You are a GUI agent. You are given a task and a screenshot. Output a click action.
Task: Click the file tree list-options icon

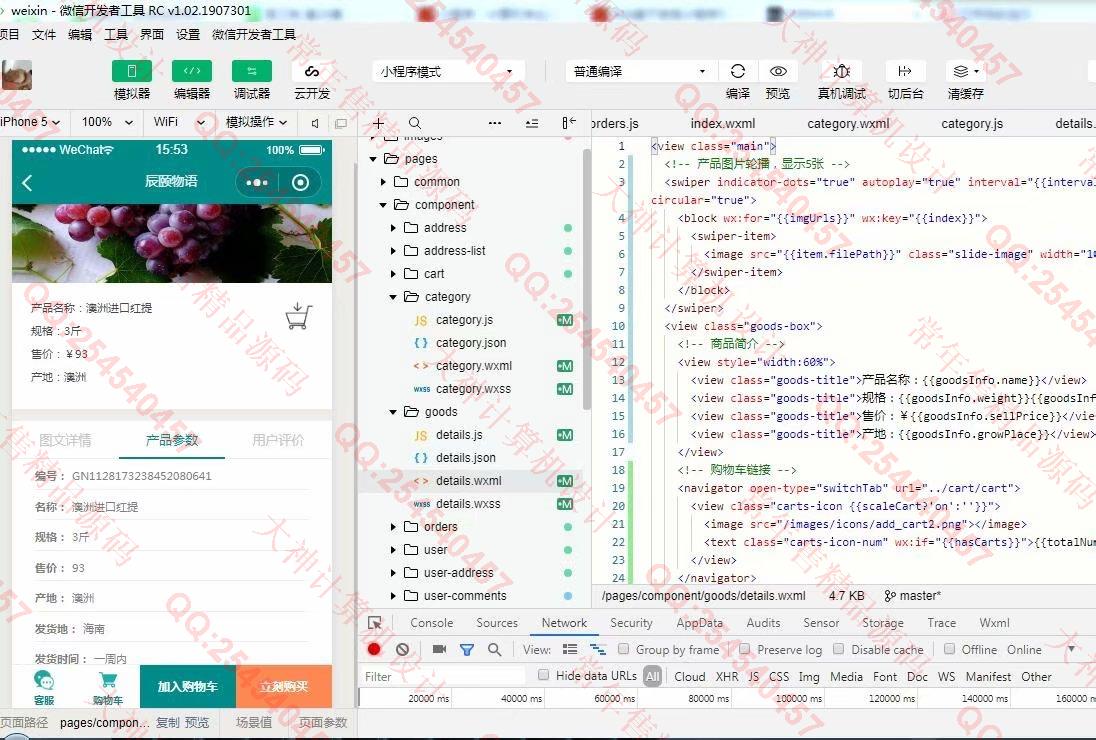pos(532,123)
